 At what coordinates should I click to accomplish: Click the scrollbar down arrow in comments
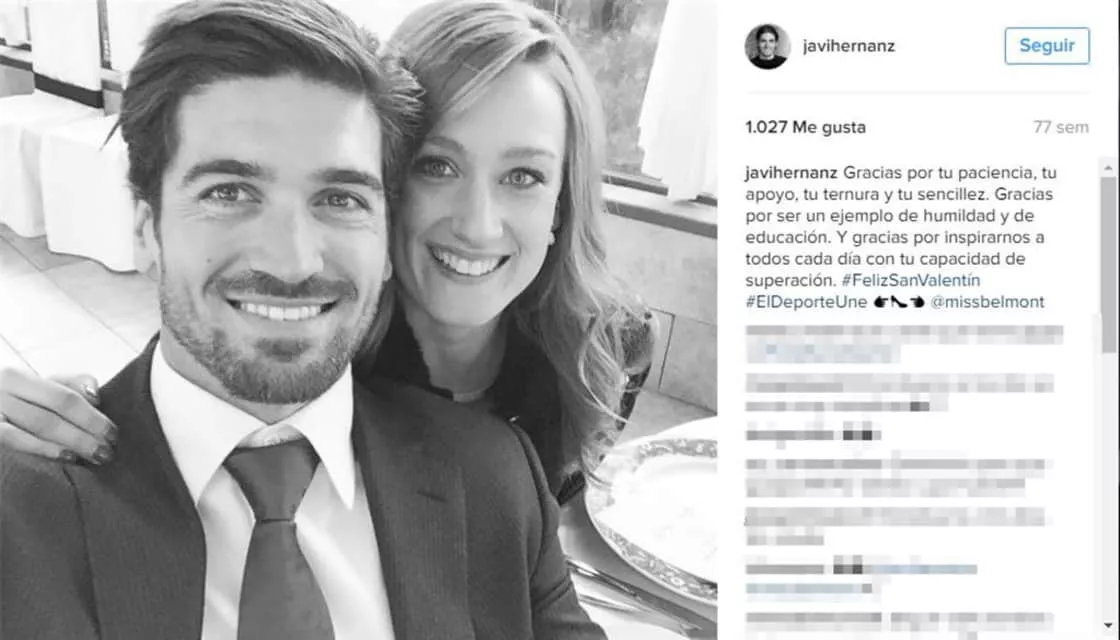pos(1108,626)
